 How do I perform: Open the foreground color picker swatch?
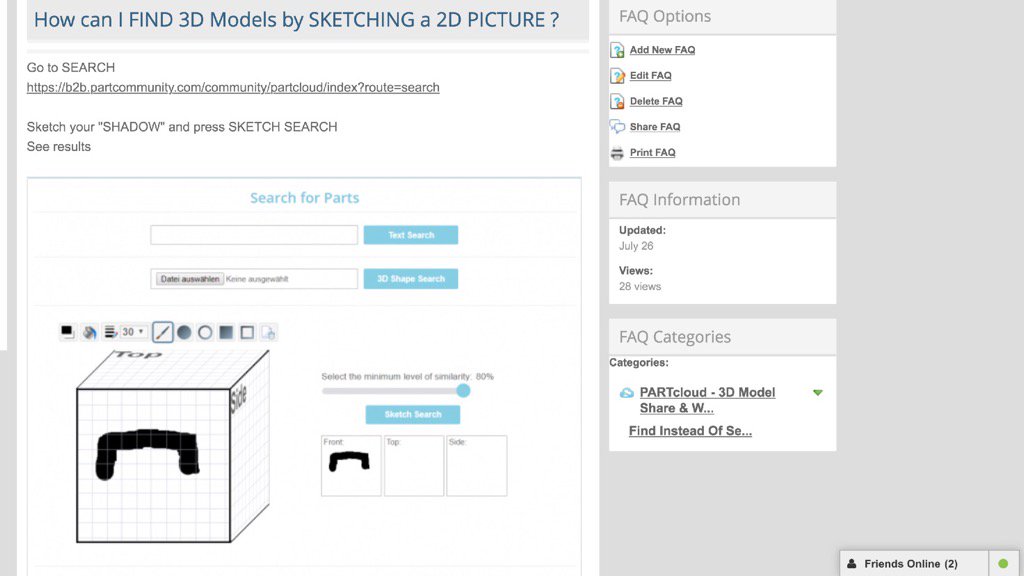(67, 332)
